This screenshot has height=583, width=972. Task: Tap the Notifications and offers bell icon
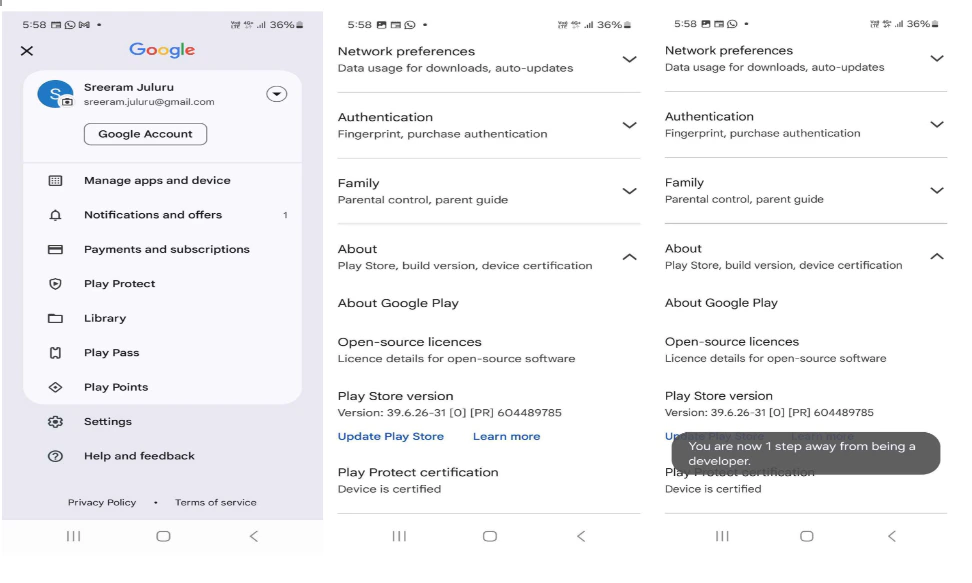point(55,215)
